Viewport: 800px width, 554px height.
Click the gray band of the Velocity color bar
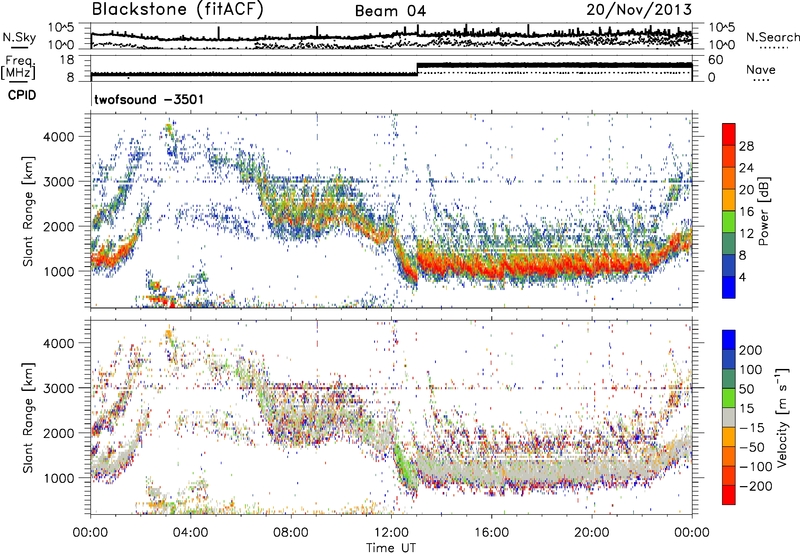click(x=729, y=418)
